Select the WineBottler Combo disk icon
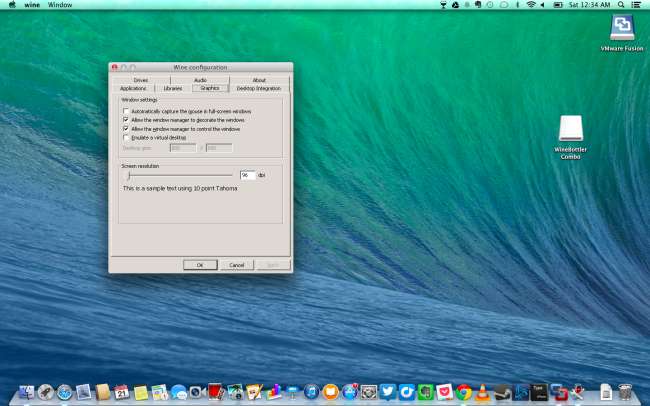Screen dimensions: 650x406 571,128
